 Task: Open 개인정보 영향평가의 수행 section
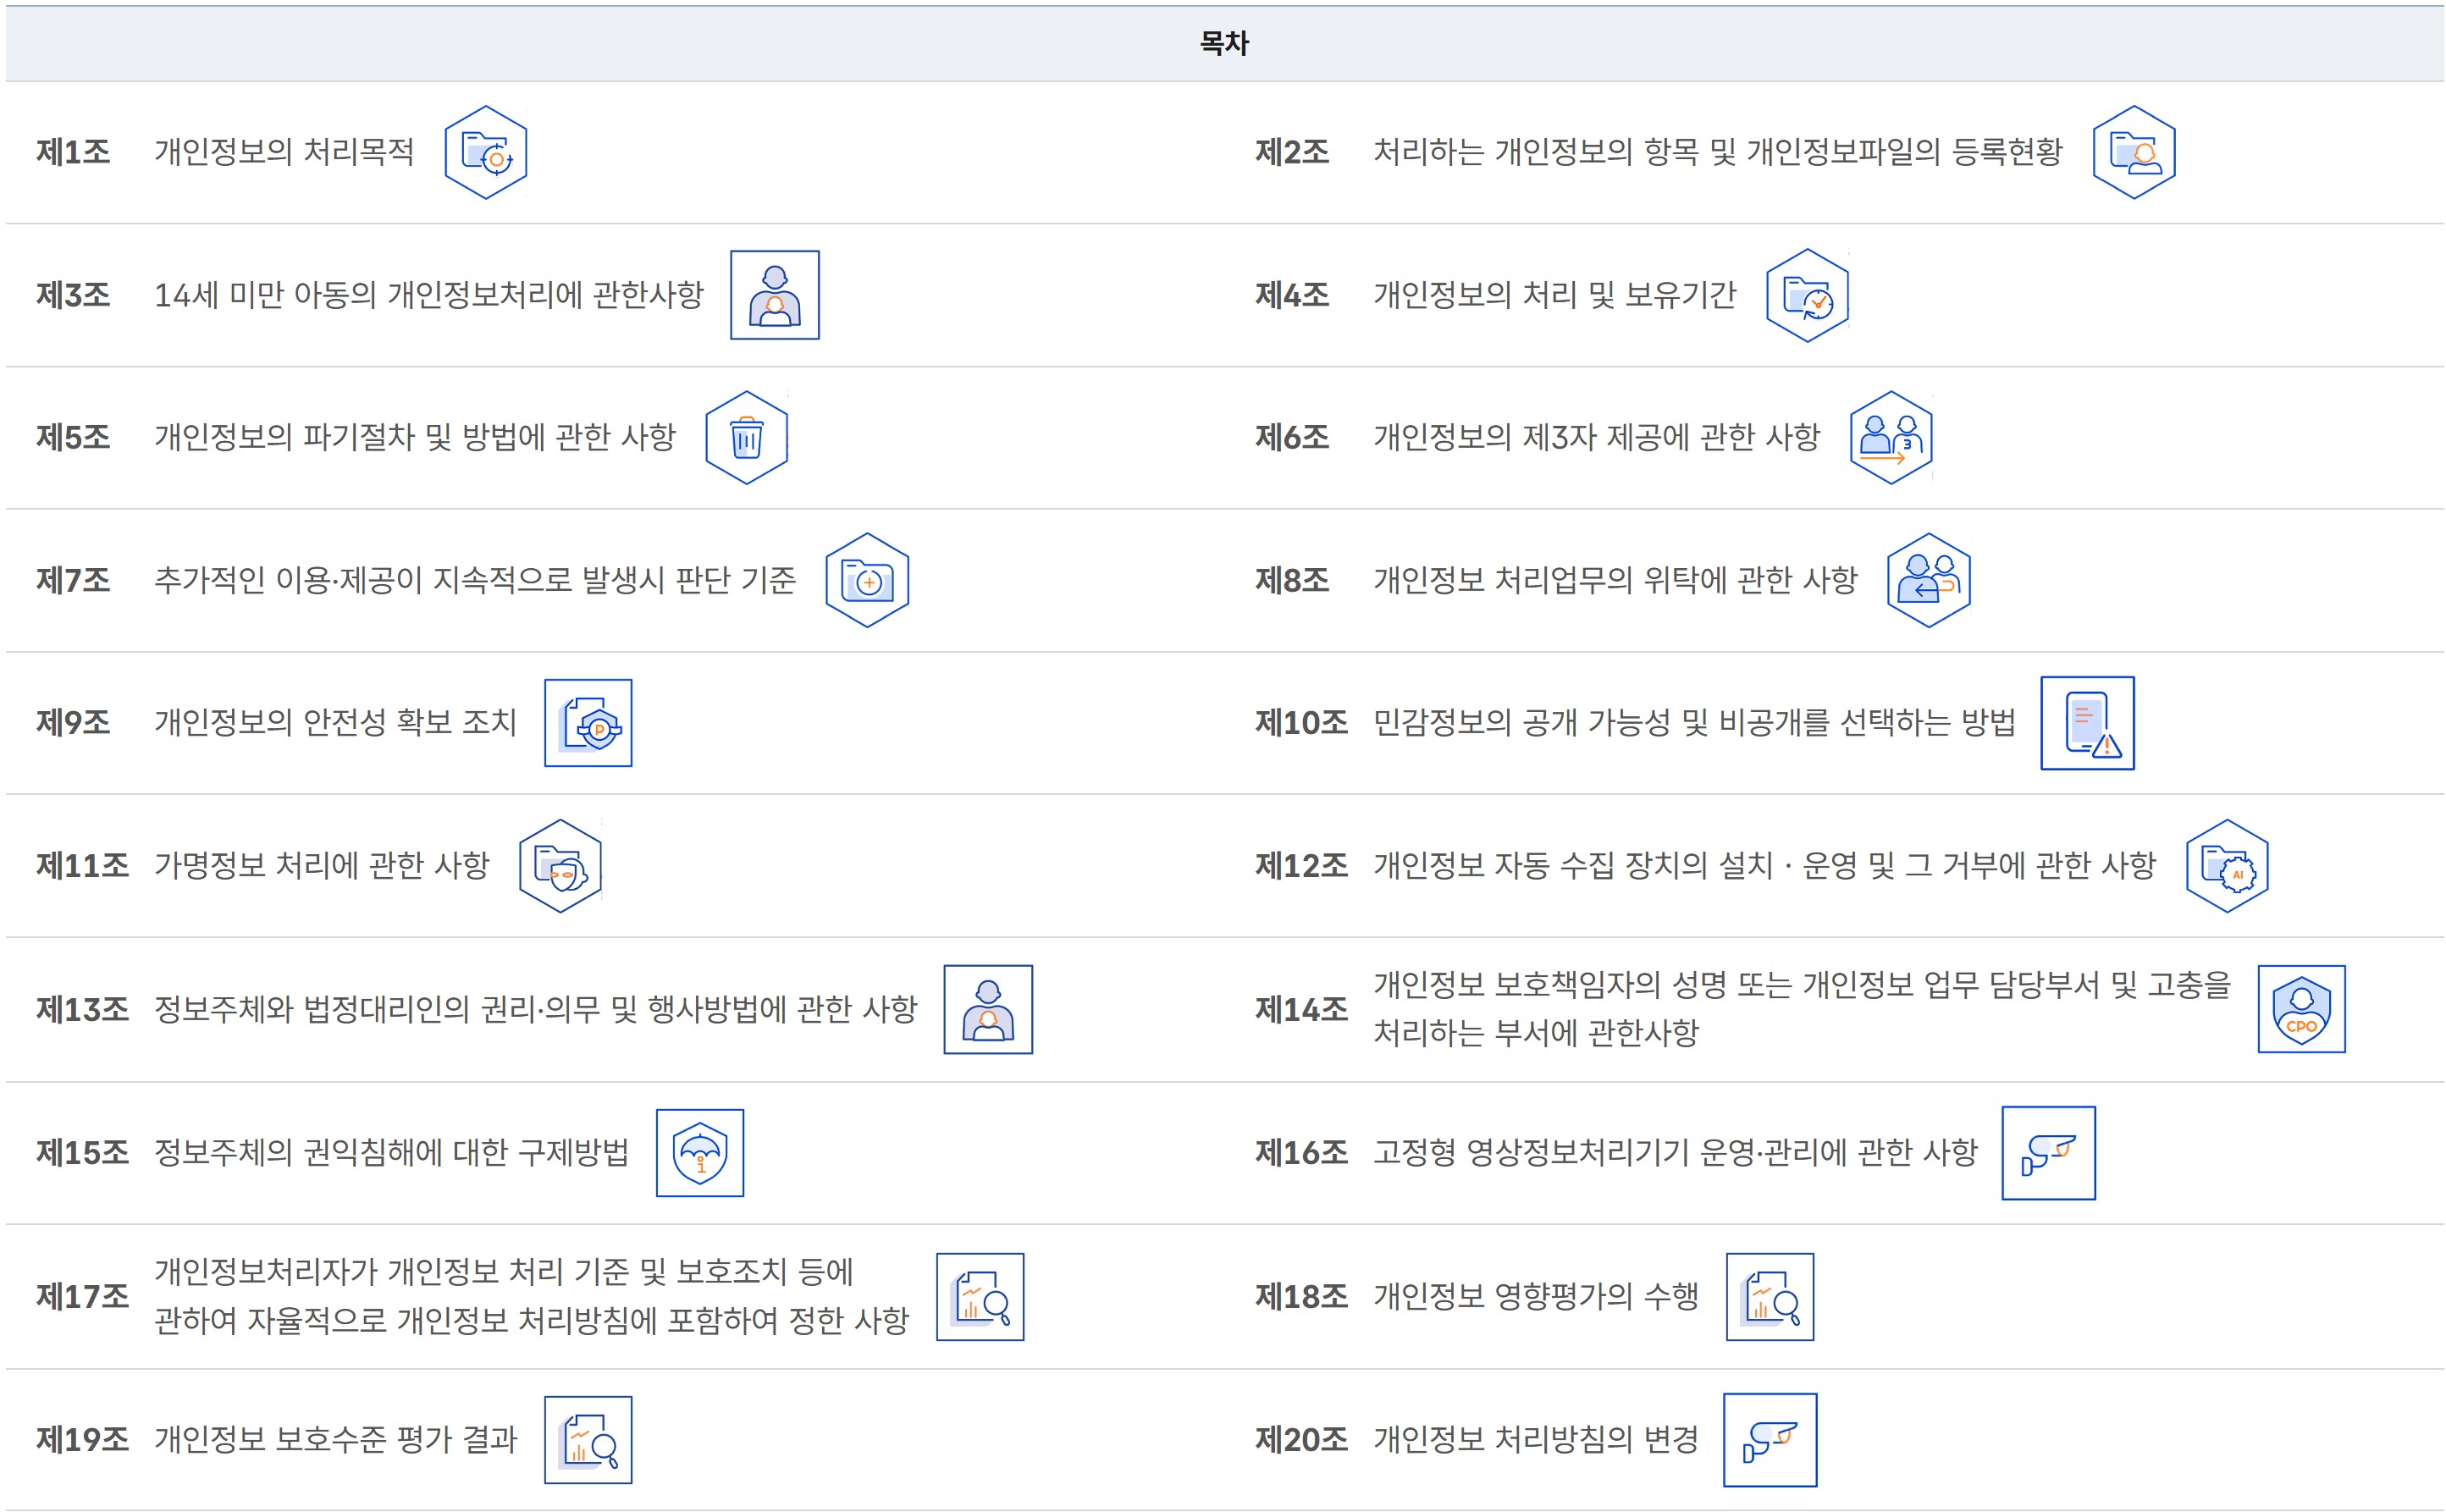tap(1535, 1297)
